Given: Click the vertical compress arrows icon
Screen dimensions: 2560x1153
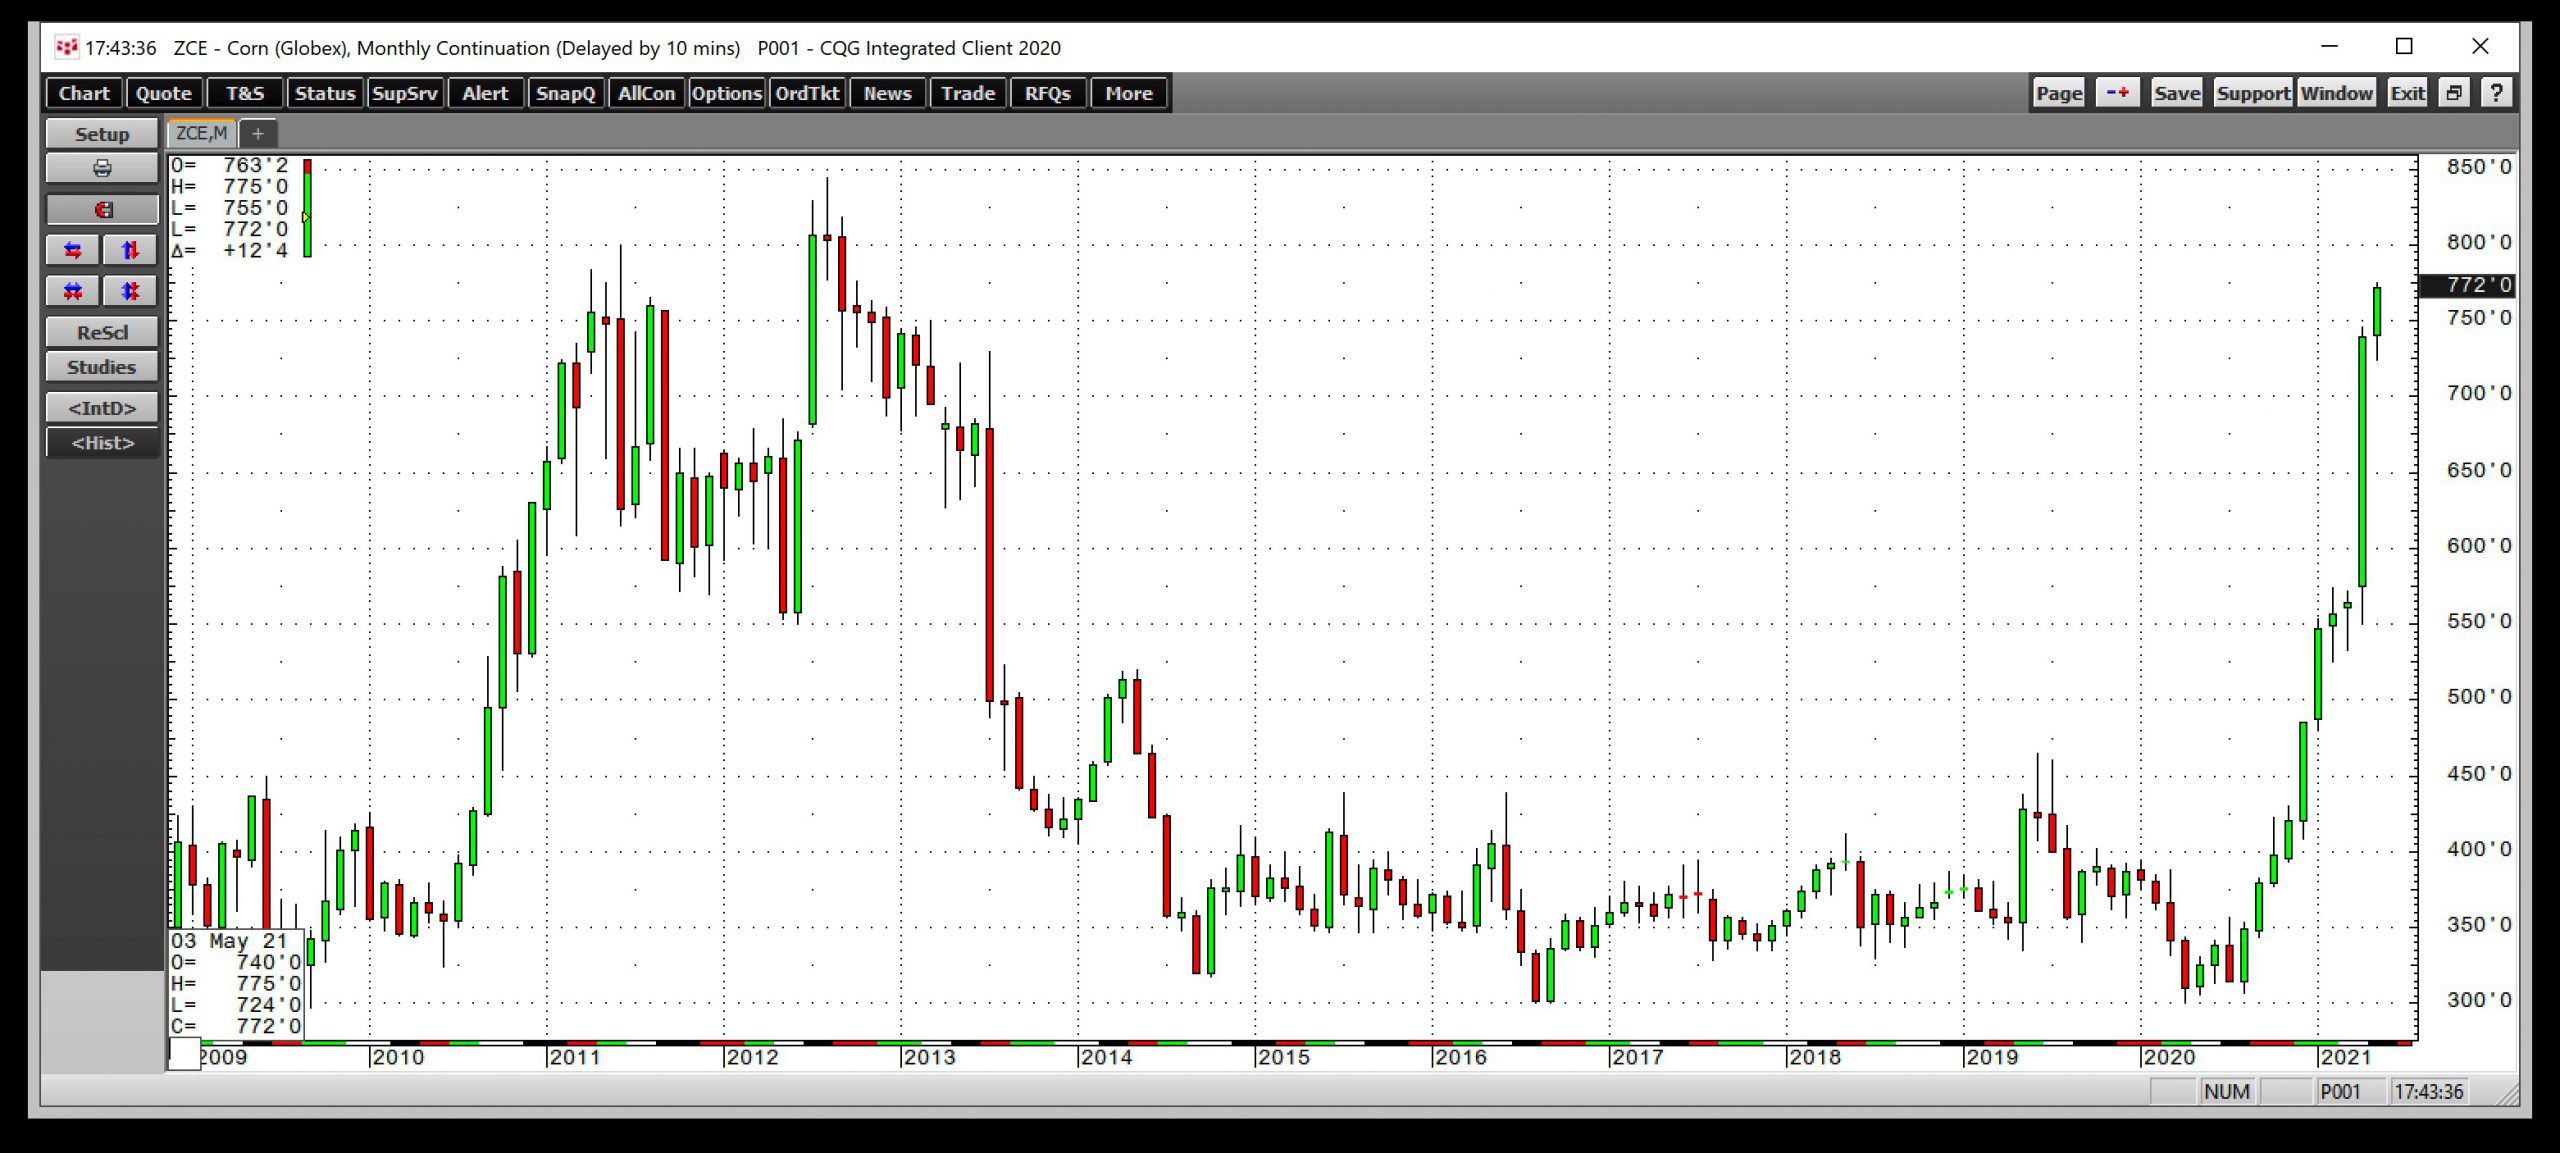Looking at the screenshot, I should [130, 291].
